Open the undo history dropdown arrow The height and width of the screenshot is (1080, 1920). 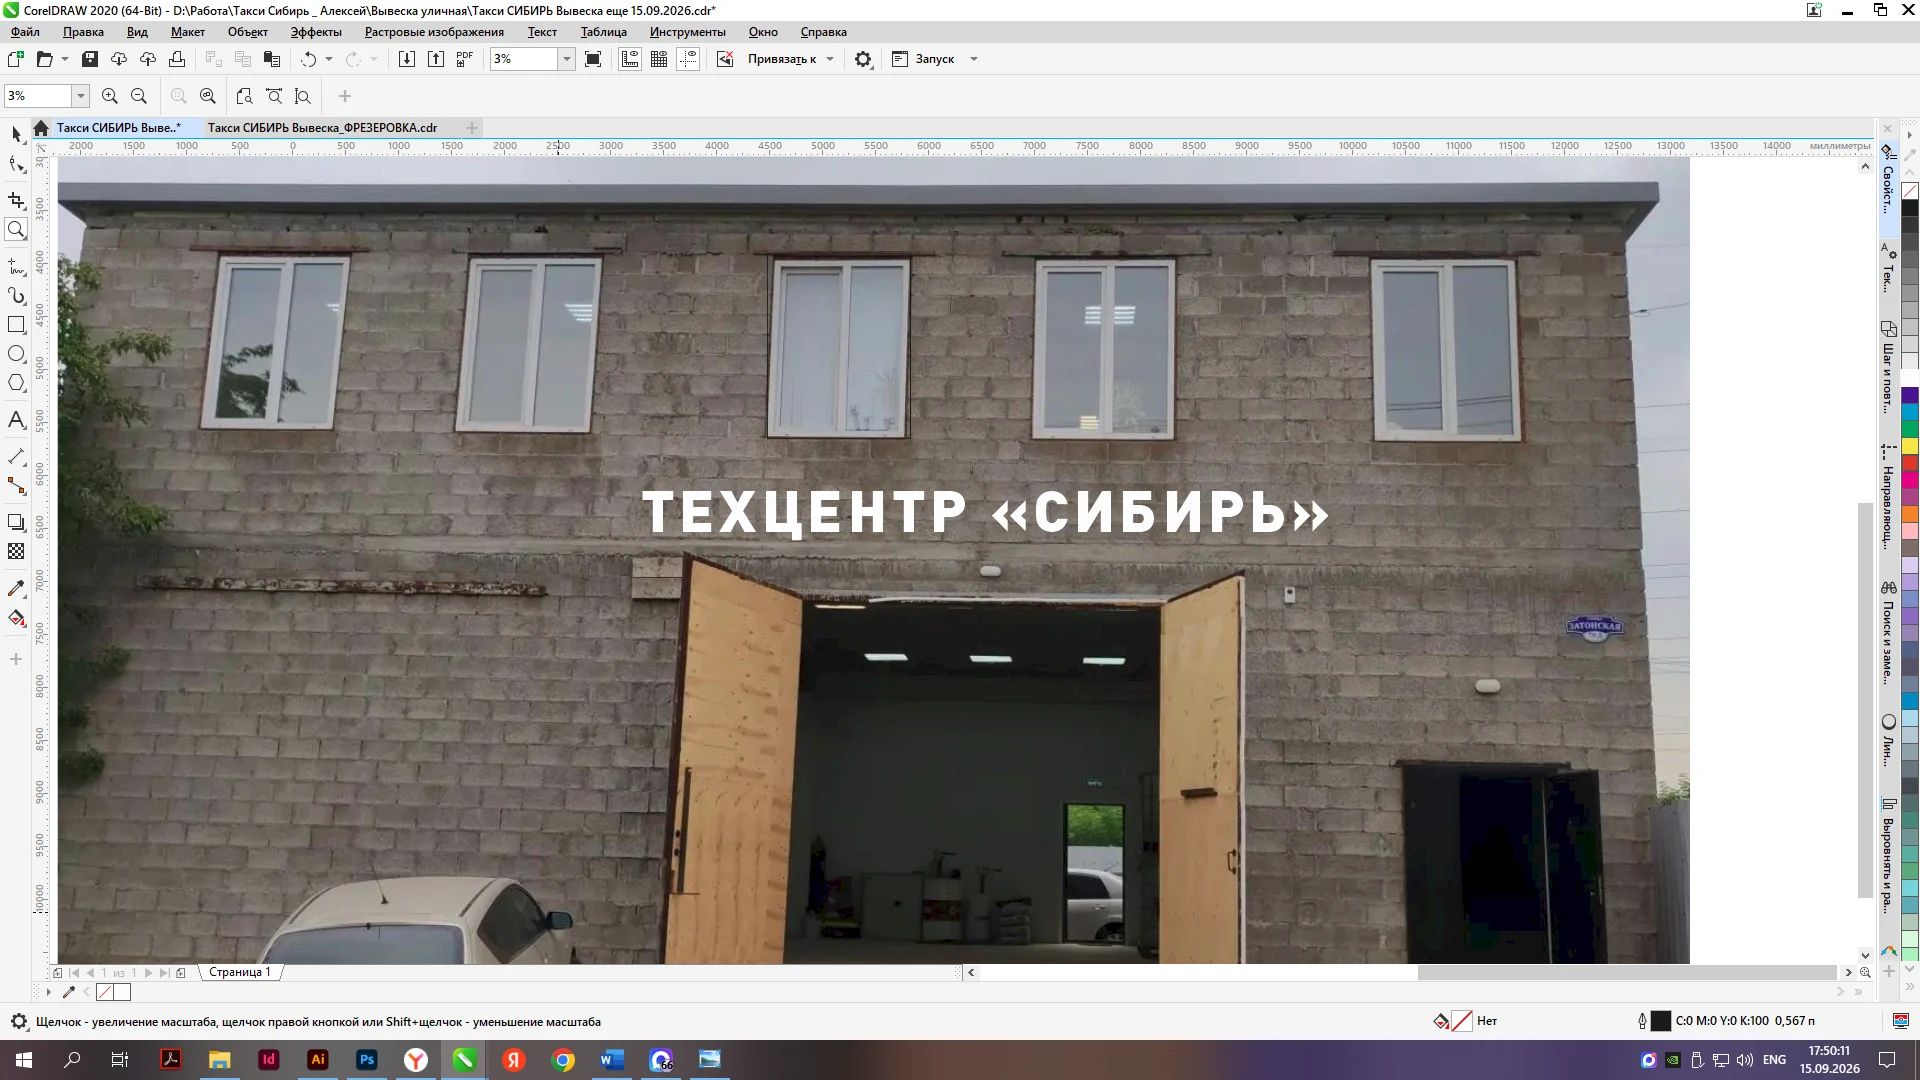pyautogui.click(x=329, y=59)
